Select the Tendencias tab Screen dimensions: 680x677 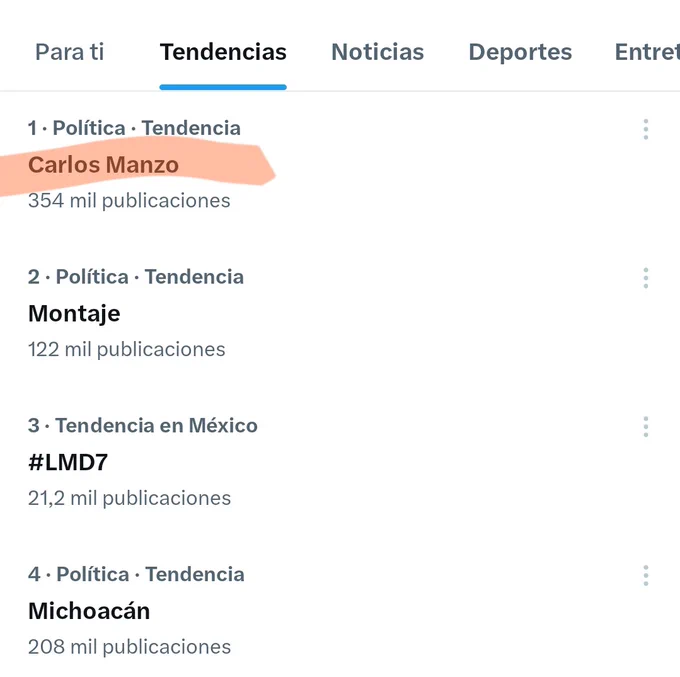coord(223,52)
